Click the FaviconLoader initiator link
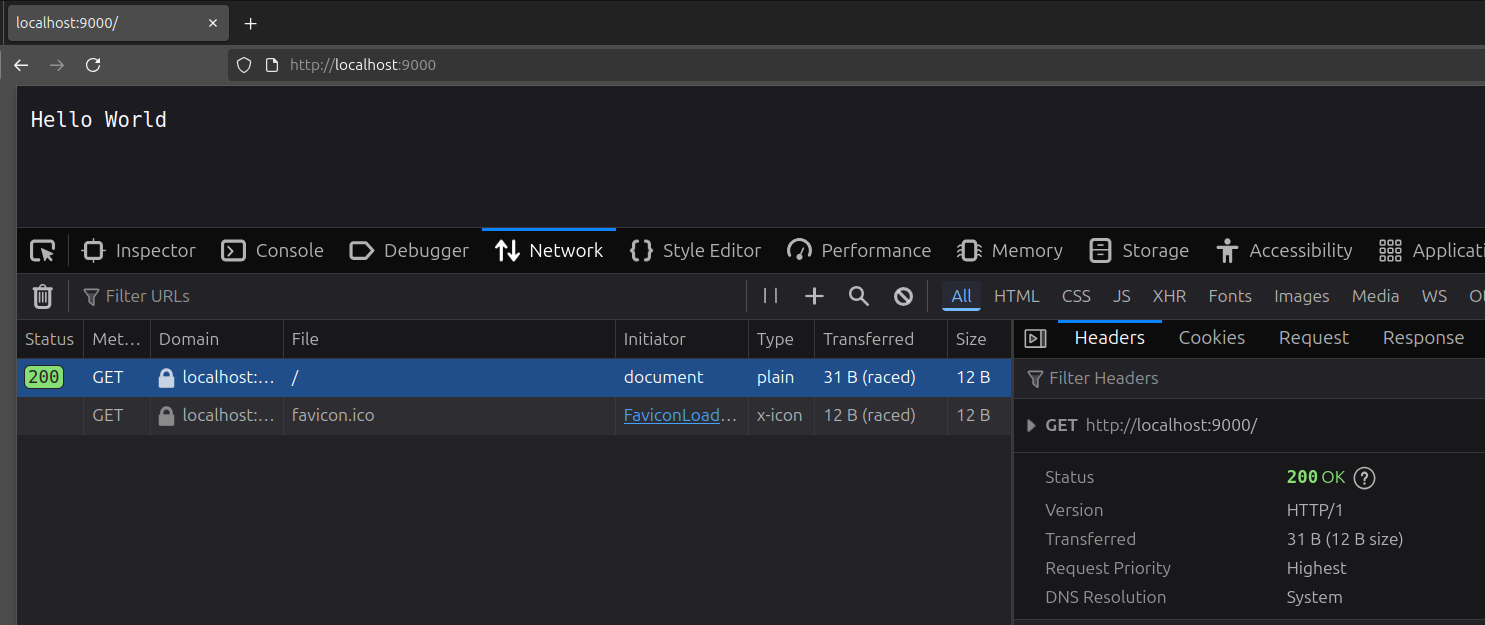The height and width of the screenshot is (625, 1485). 680,415
